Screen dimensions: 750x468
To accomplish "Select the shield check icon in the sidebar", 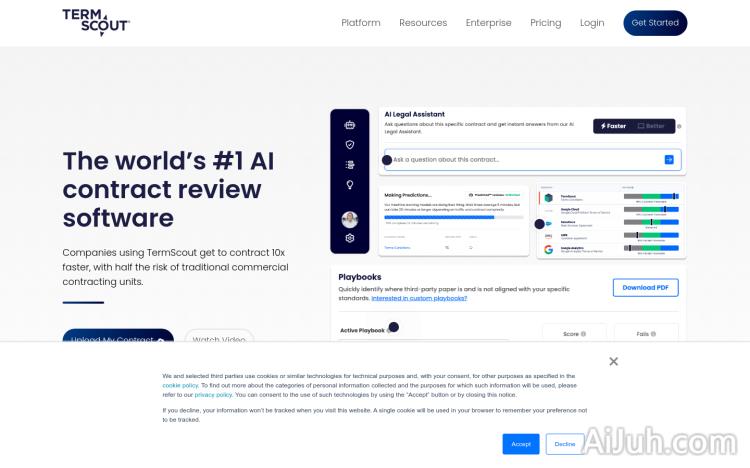I will [x=350, y=145].
